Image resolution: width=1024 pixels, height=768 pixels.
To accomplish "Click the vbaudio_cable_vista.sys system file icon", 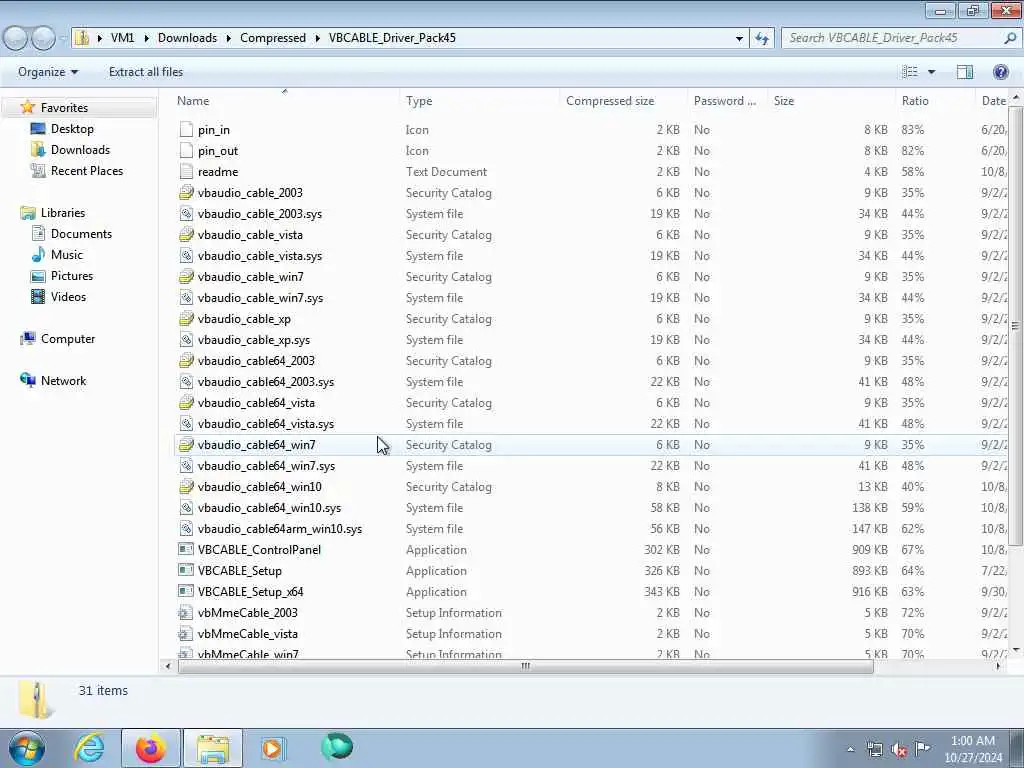I will point(186,255).
